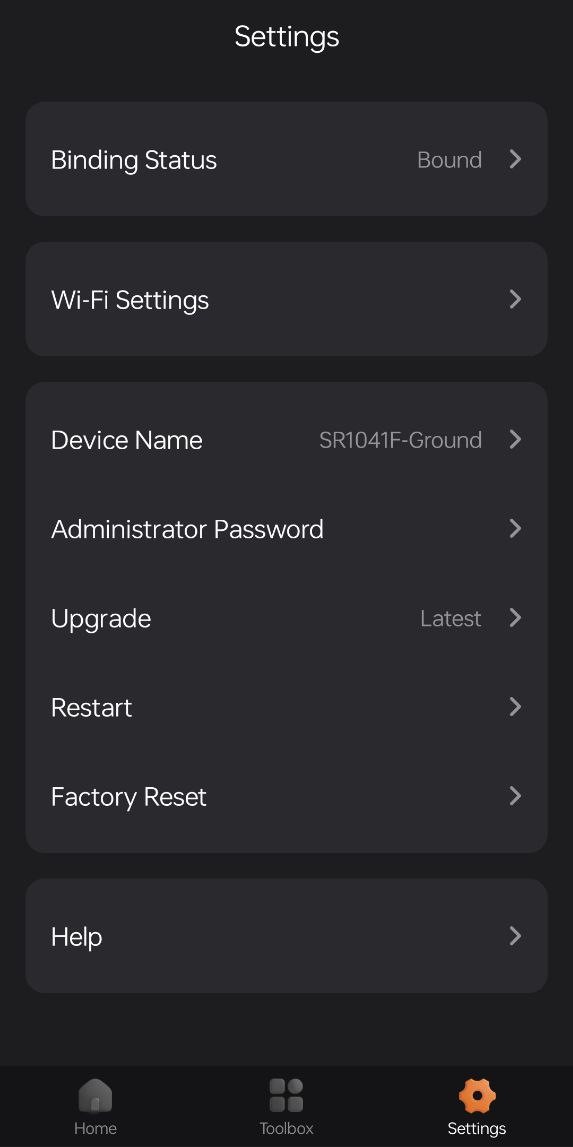Tap the Latest upgrade status text
This screenshot has height=1147, width=573.
(451, 619)
